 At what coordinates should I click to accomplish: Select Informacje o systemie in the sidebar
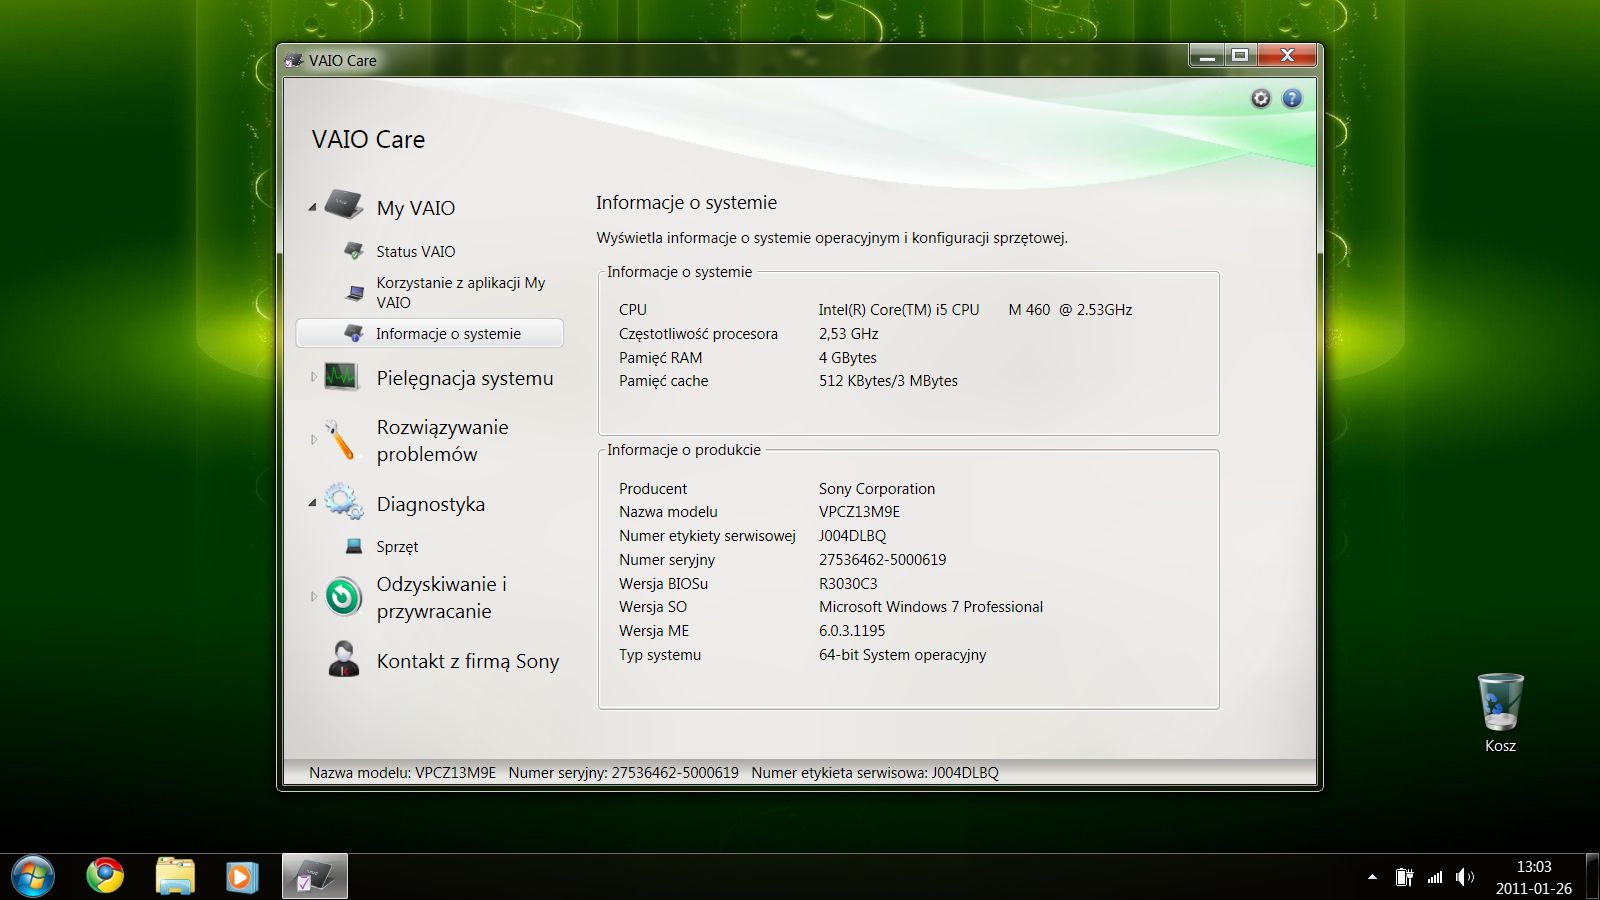coord(430,333)
